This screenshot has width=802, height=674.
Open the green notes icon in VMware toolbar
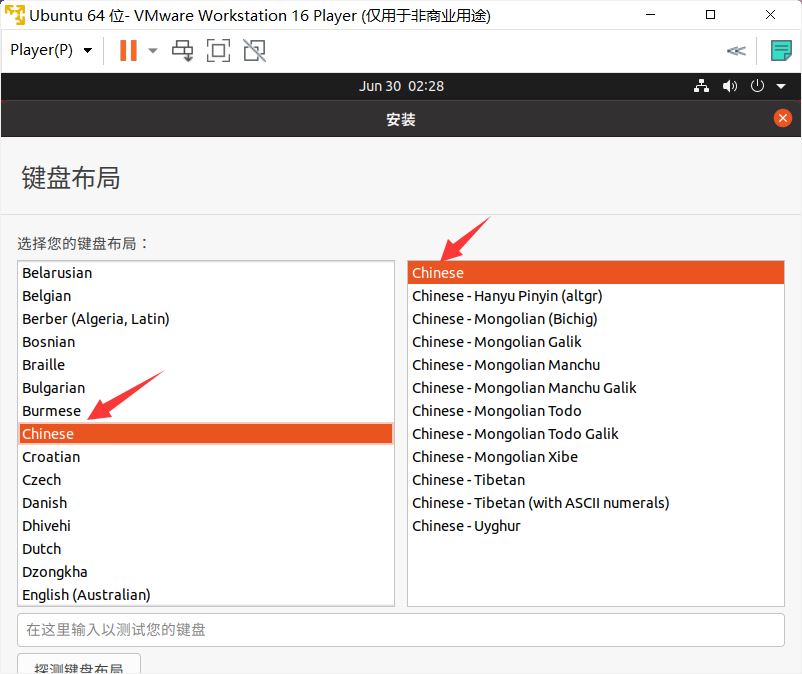point(781,50)
